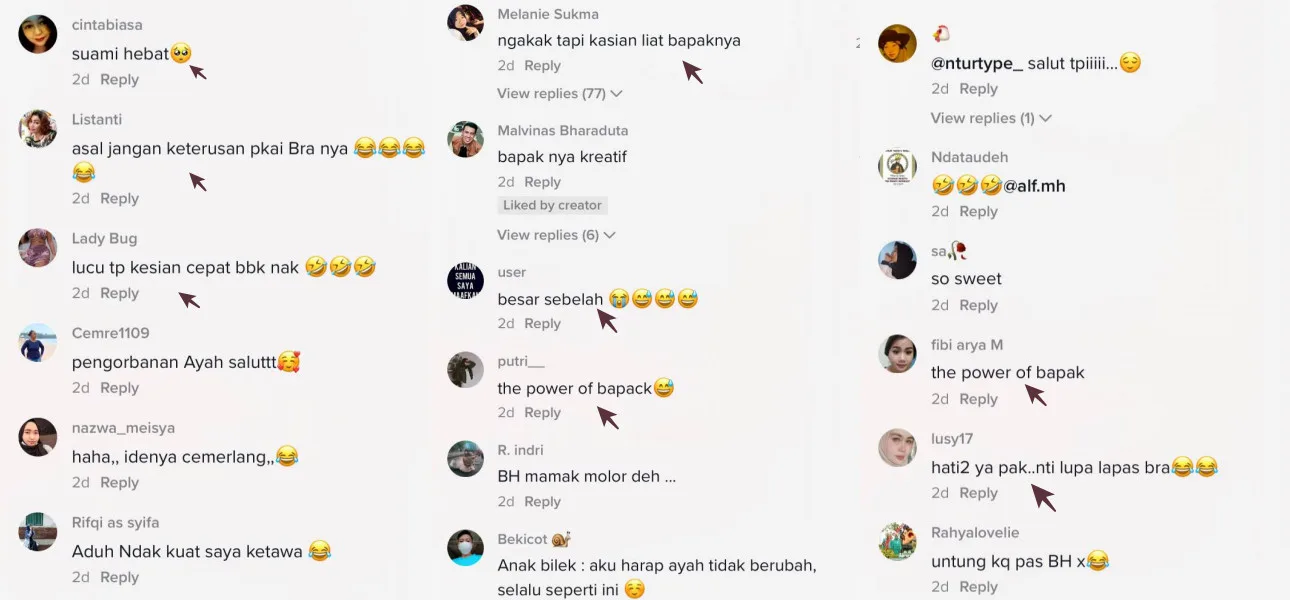Click Bekicot's masked-face avatar
The image size is (1290, 600).
coord(465,548)
